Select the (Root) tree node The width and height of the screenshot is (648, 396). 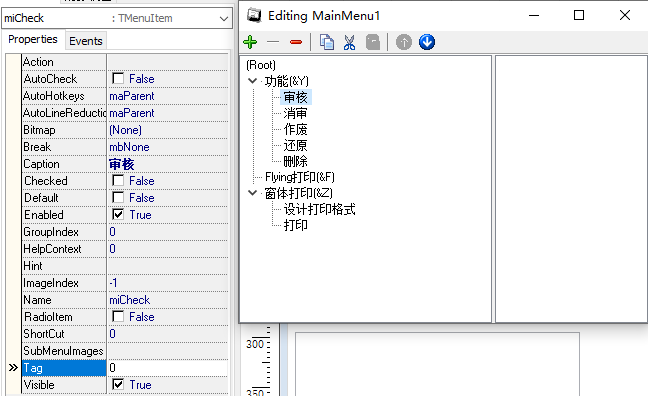261,65
